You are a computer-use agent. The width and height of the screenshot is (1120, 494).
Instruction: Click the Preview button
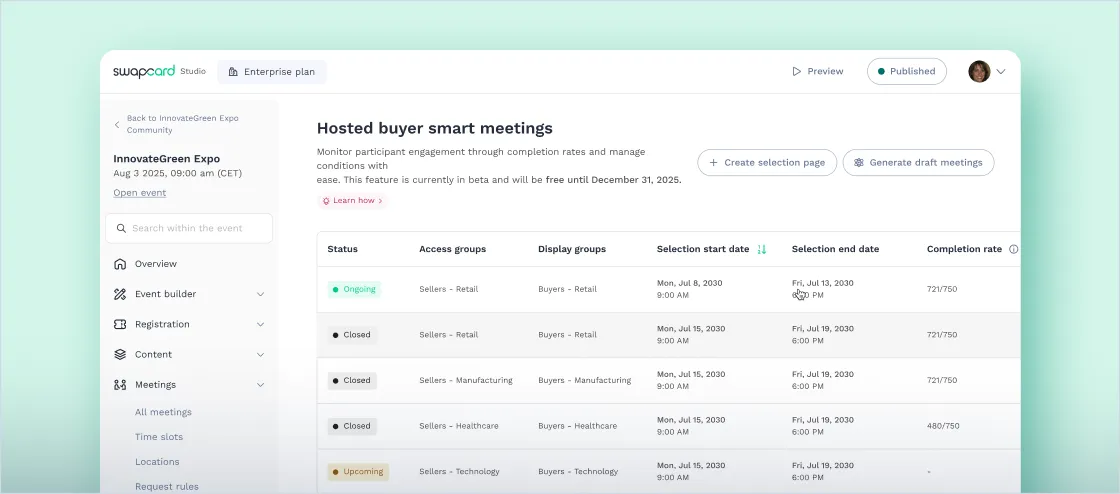tap(818, 71)
